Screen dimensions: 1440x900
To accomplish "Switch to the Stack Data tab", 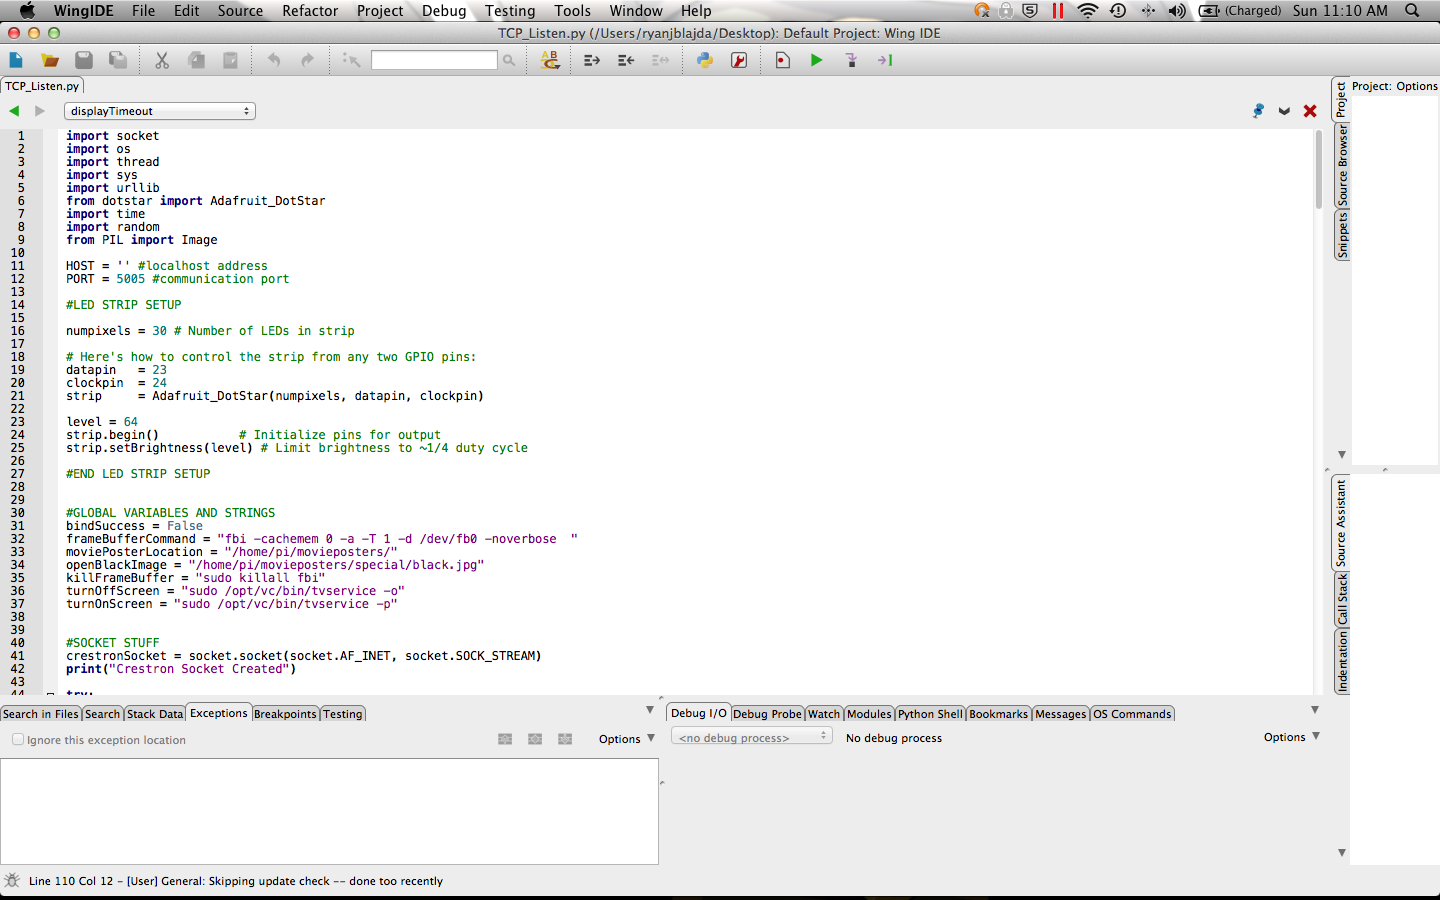I will 155,714.
